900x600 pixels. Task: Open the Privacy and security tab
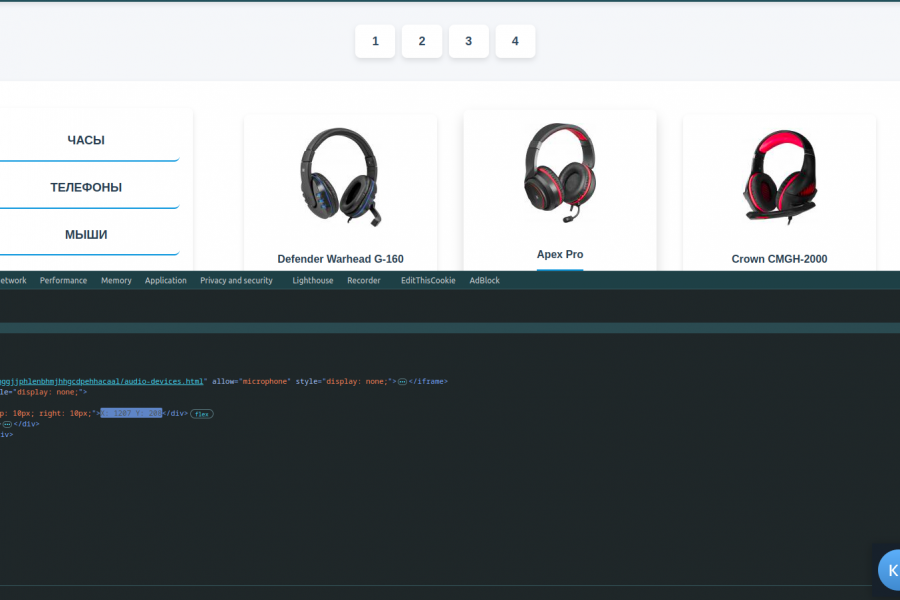236,280
